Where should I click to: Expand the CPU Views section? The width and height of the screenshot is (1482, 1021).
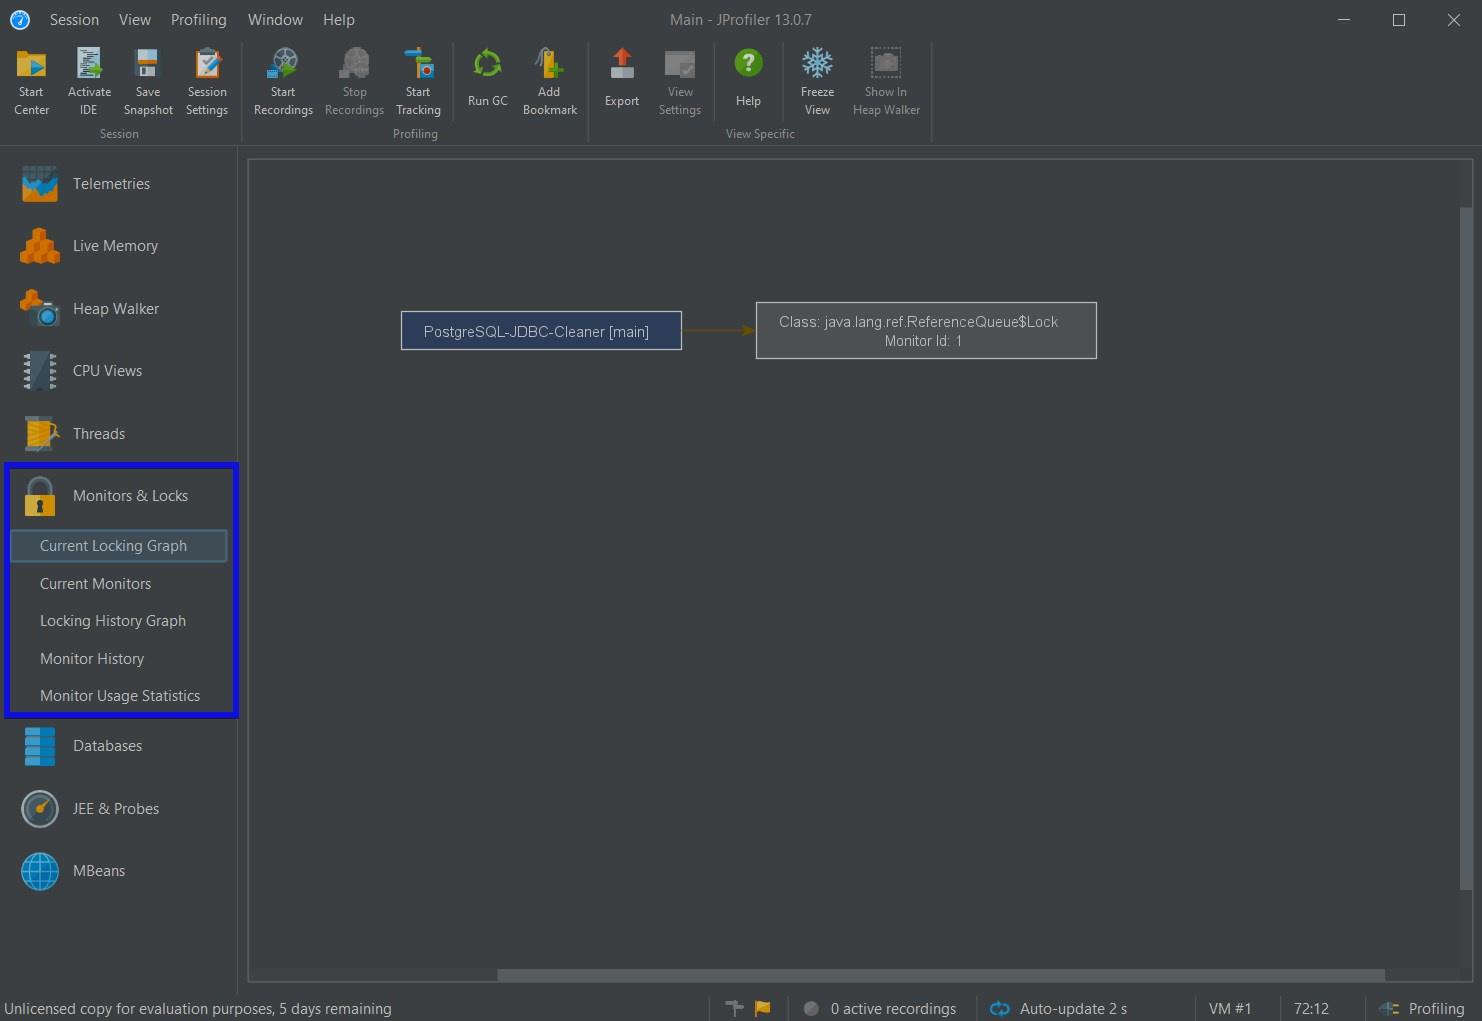(x=108, y=370)
